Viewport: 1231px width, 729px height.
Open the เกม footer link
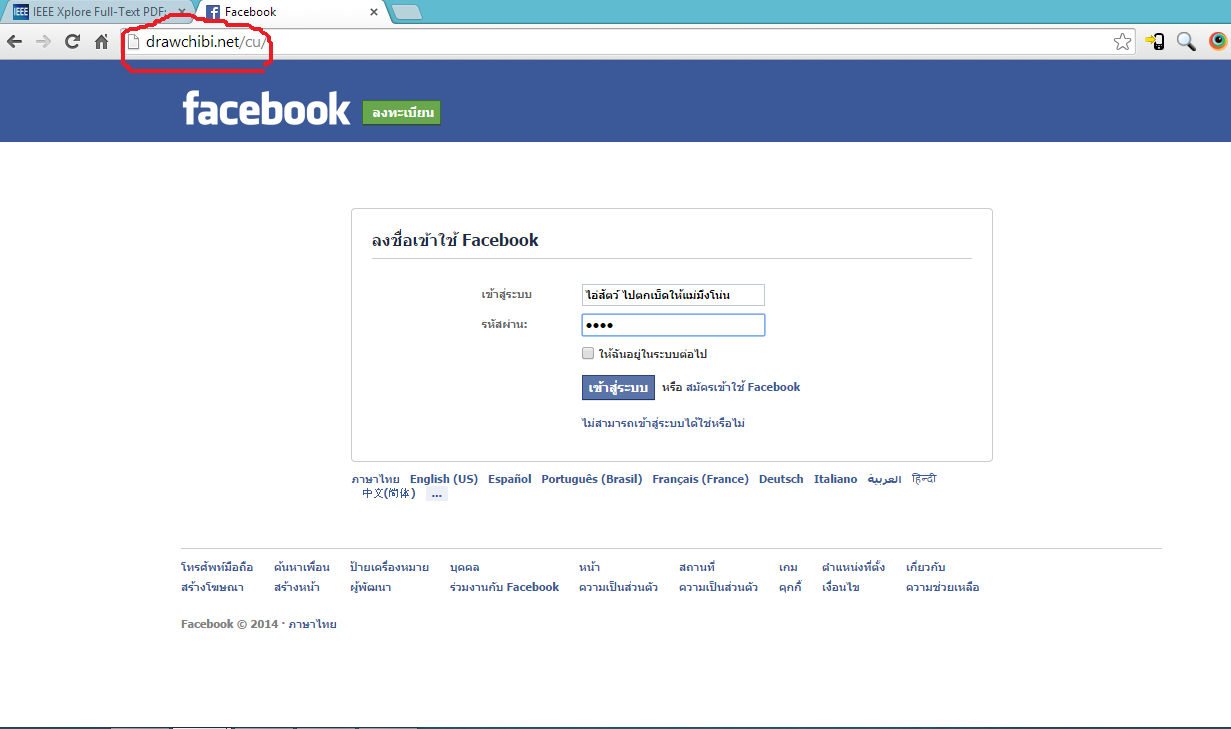point(788,567)
